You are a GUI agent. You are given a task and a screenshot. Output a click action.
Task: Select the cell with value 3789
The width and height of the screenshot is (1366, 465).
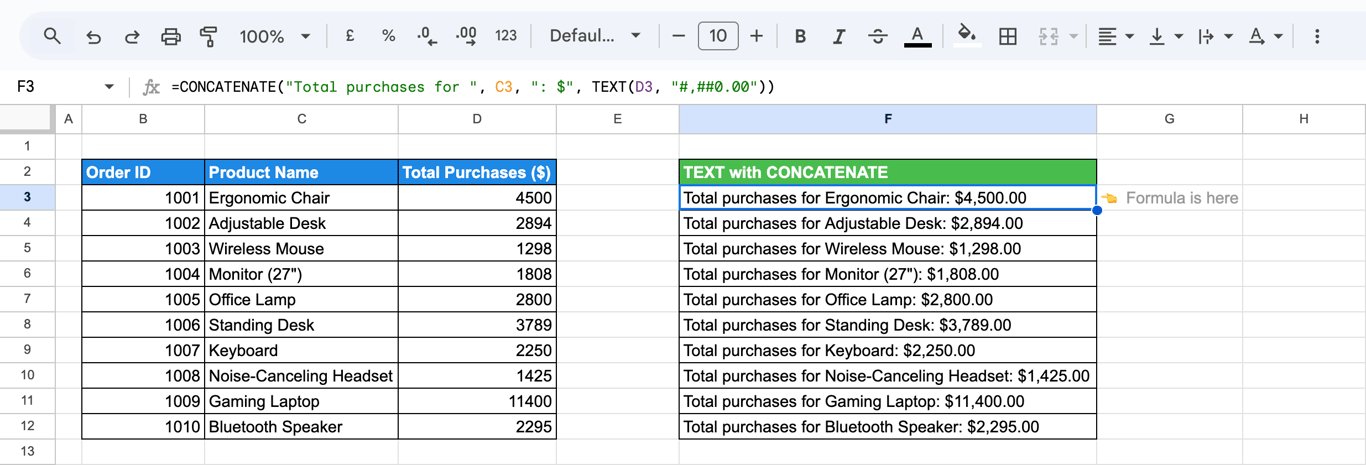(x=477, y=325)
